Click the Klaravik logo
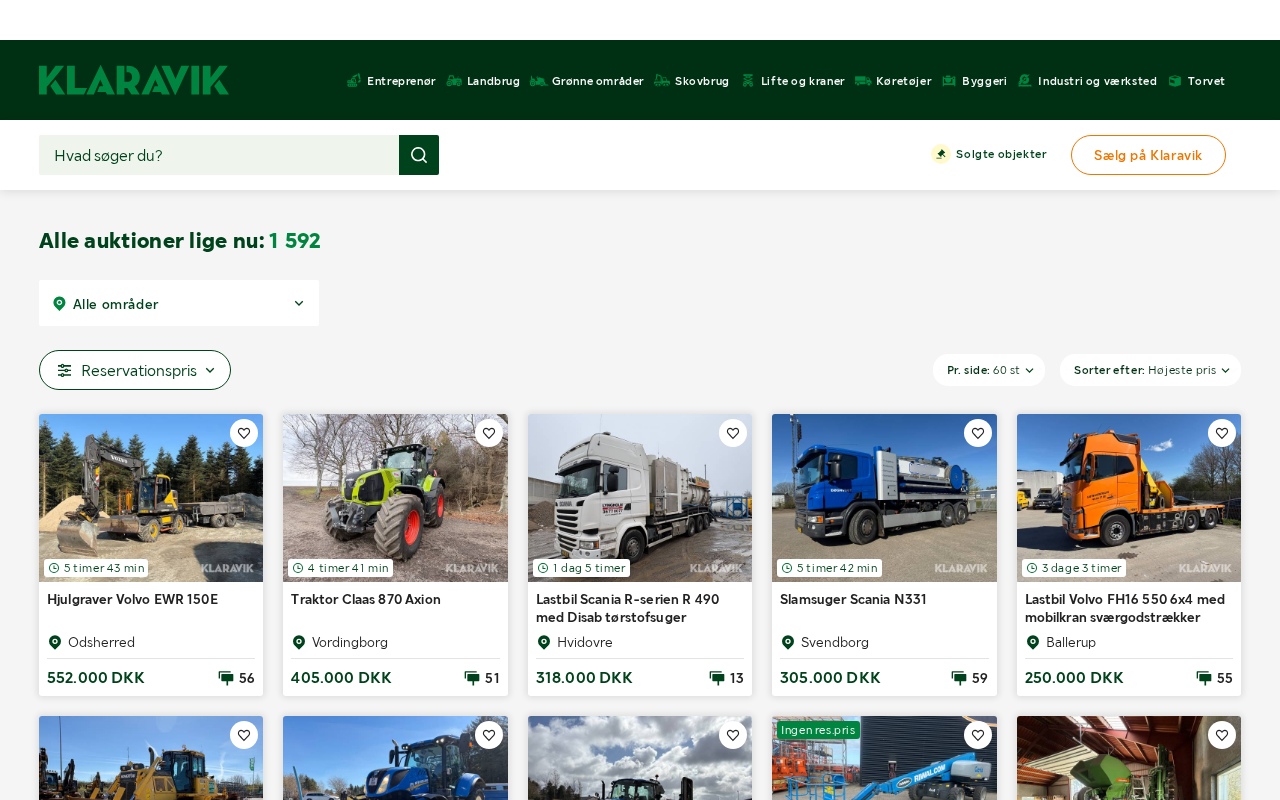Image resolution: width=1280 pixels, height=800 pixels. 134,80
